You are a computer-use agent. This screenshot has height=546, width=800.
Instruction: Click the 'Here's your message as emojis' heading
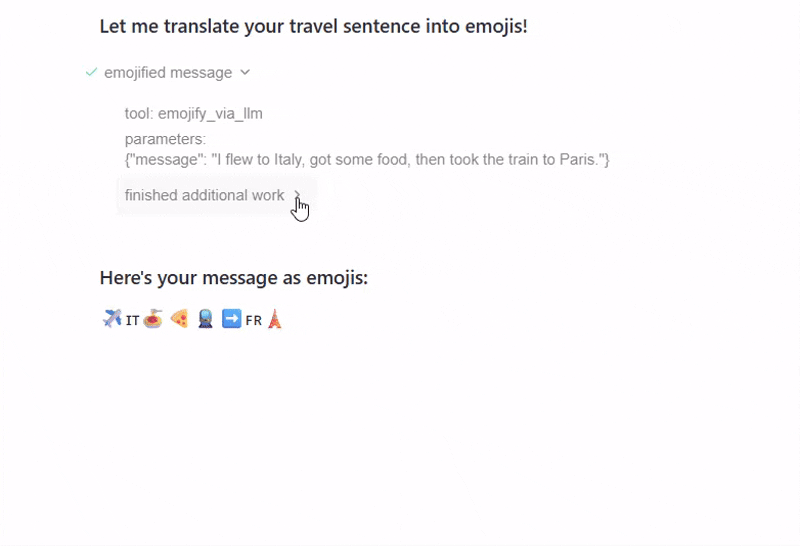234,277
